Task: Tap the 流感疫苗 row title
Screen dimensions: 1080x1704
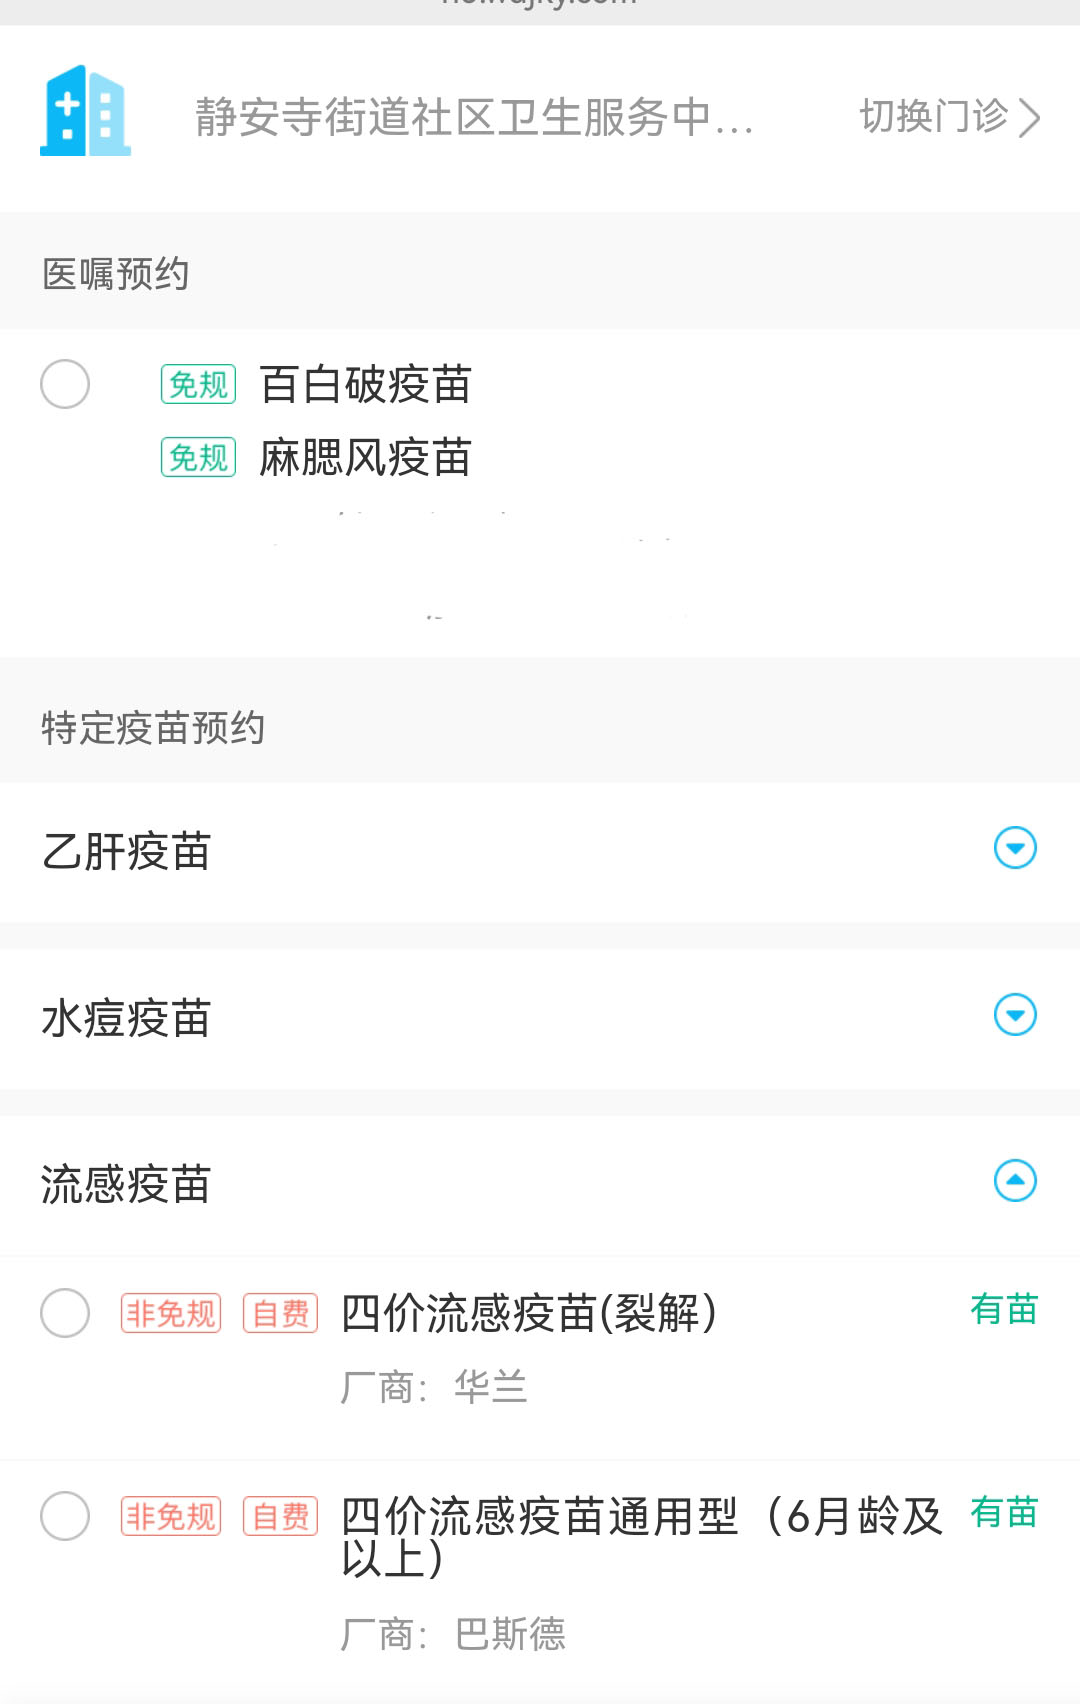Action: tap(126, 1184)
